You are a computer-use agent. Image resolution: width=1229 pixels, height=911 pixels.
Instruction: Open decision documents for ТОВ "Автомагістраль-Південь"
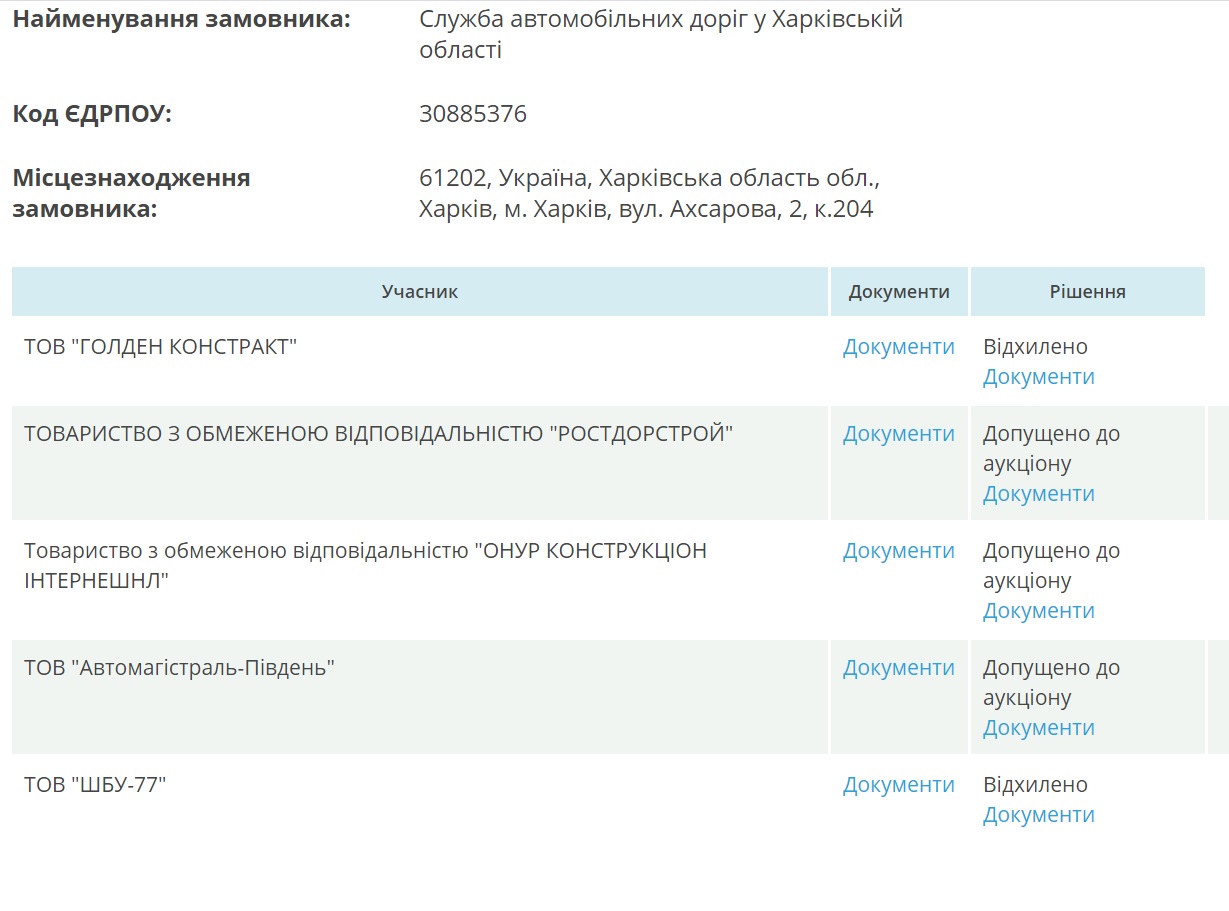pos(1038,728)
